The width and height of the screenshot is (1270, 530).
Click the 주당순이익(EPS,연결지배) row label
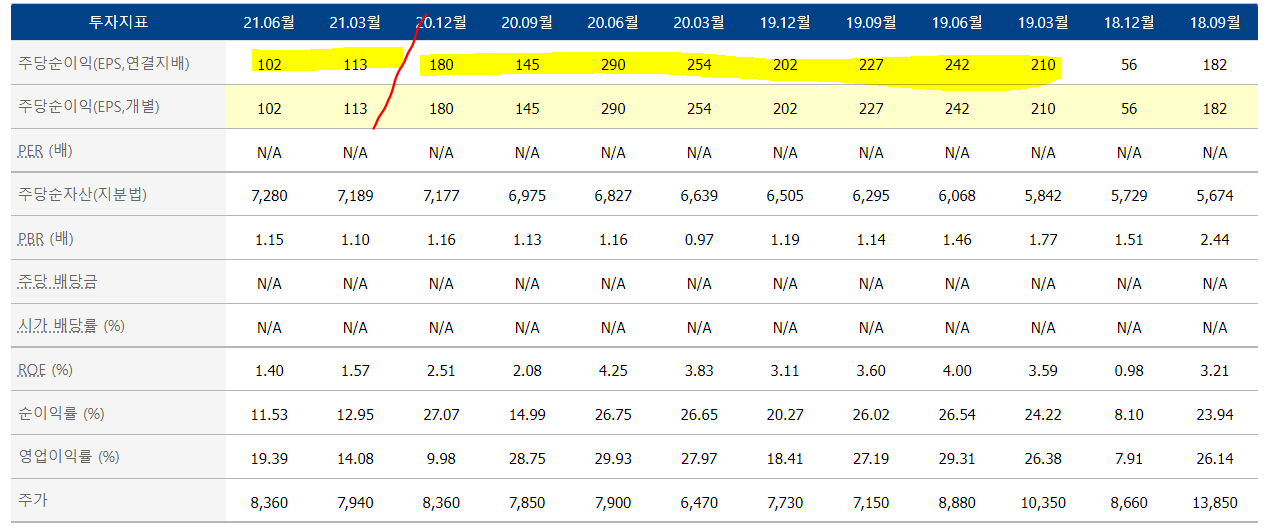(x=104, y=63)
